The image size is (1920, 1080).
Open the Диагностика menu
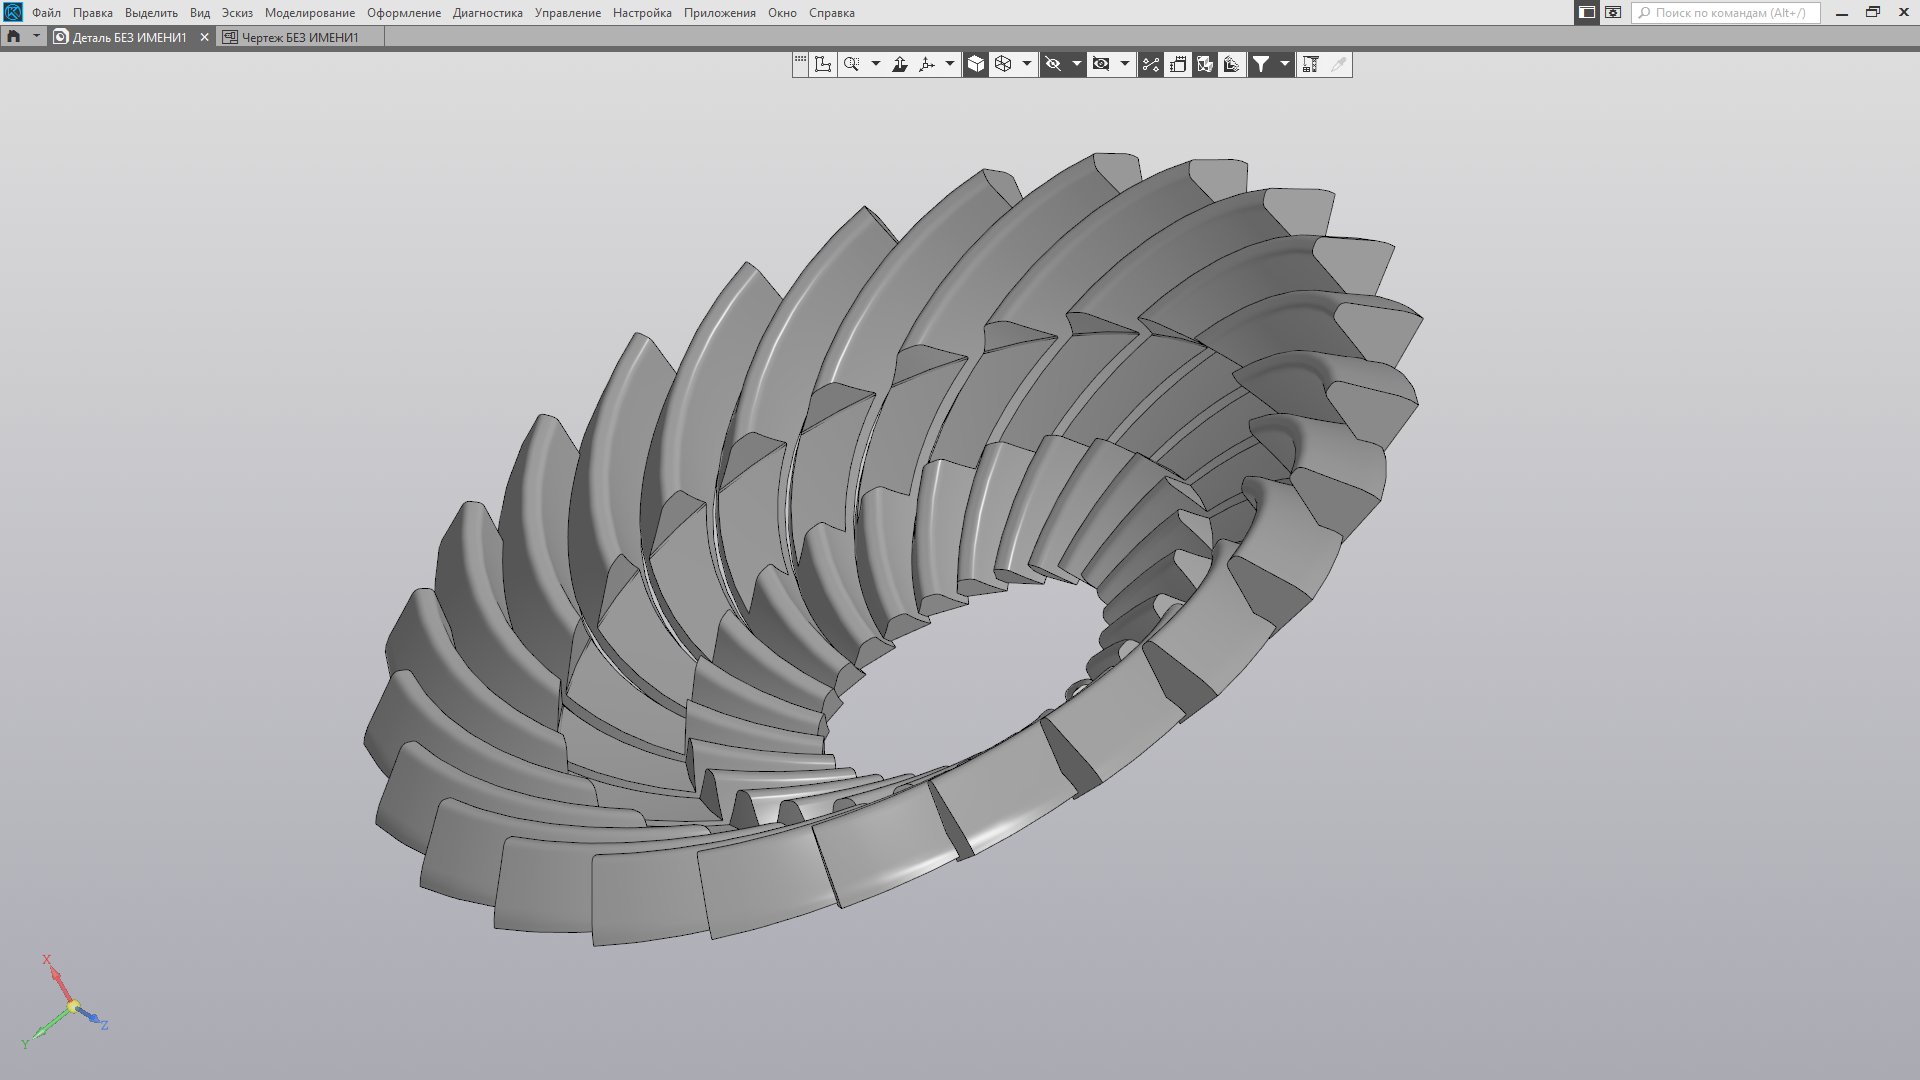pos(487,13)
